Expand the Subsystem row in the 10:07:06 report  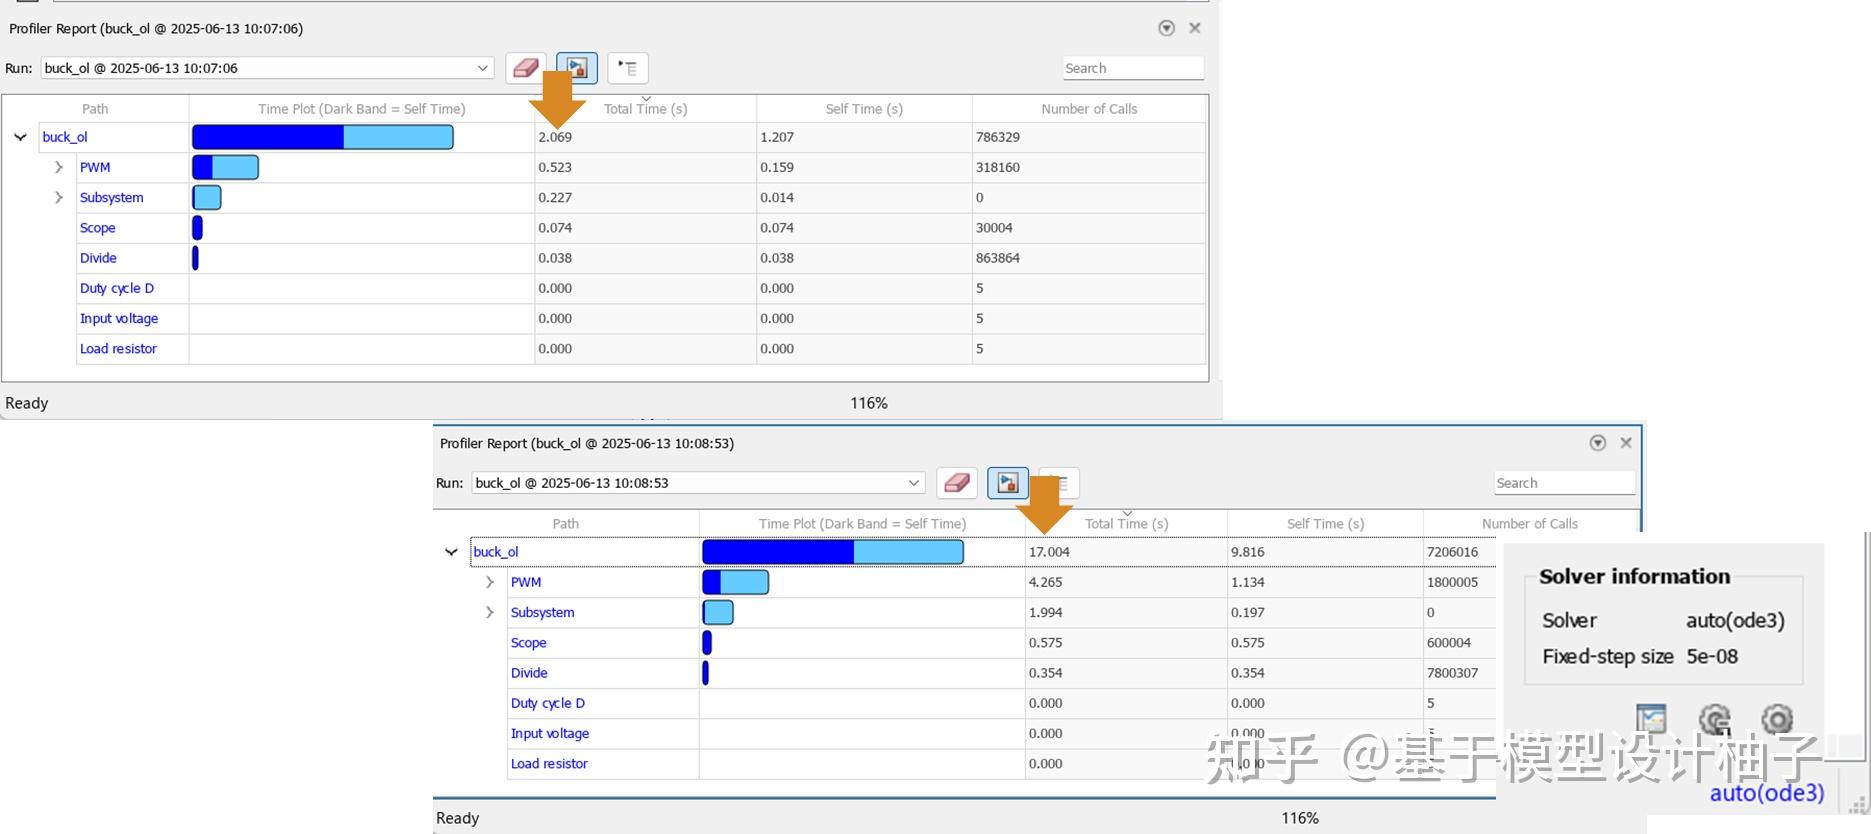[59, 198]
